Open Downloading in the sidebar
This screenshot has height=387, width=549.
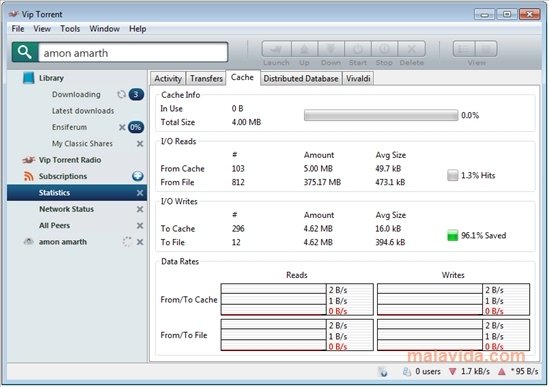click(76, 95)
